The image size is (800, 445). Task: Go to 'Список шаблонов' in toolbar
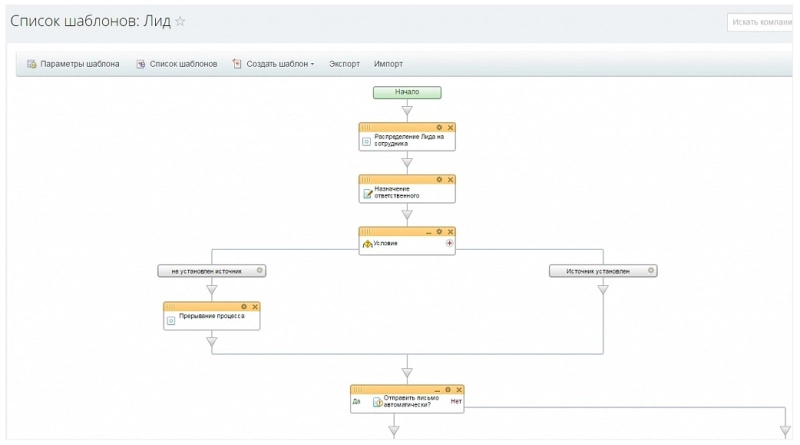(x=177, y=64)
